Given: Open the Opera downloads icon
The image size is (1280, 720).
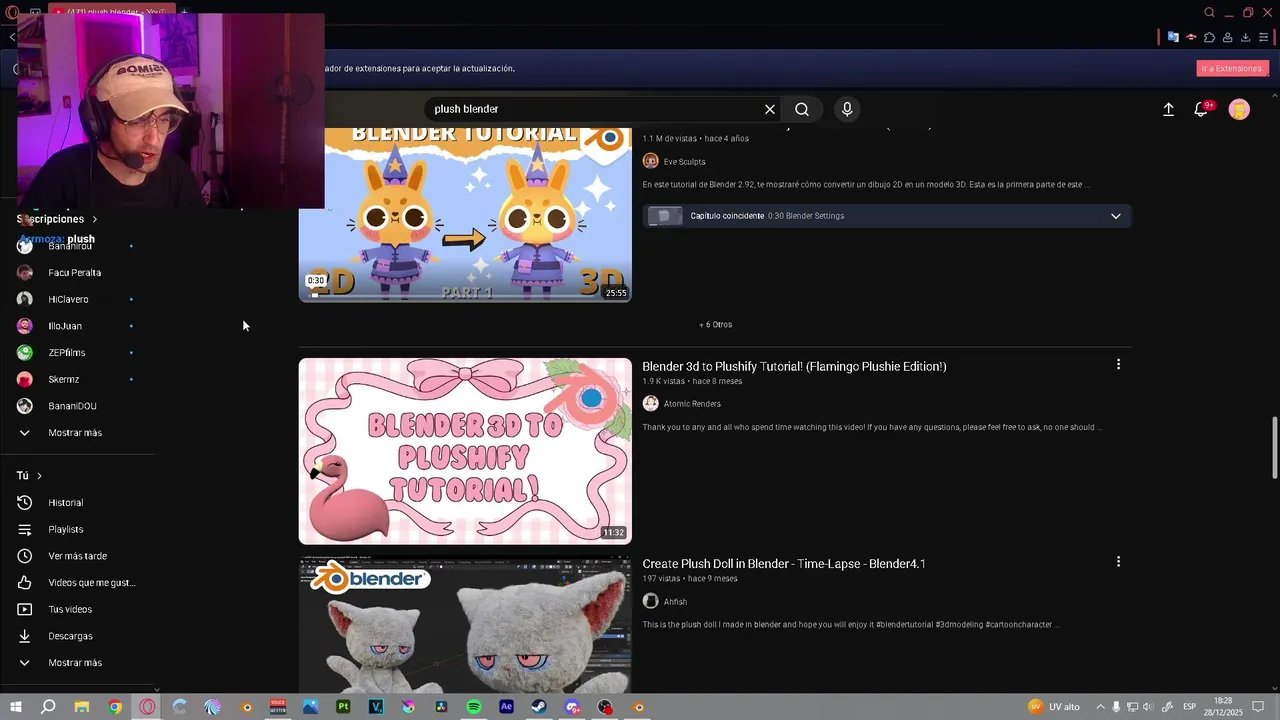Looking at the screenshot, I should 1245,37.
